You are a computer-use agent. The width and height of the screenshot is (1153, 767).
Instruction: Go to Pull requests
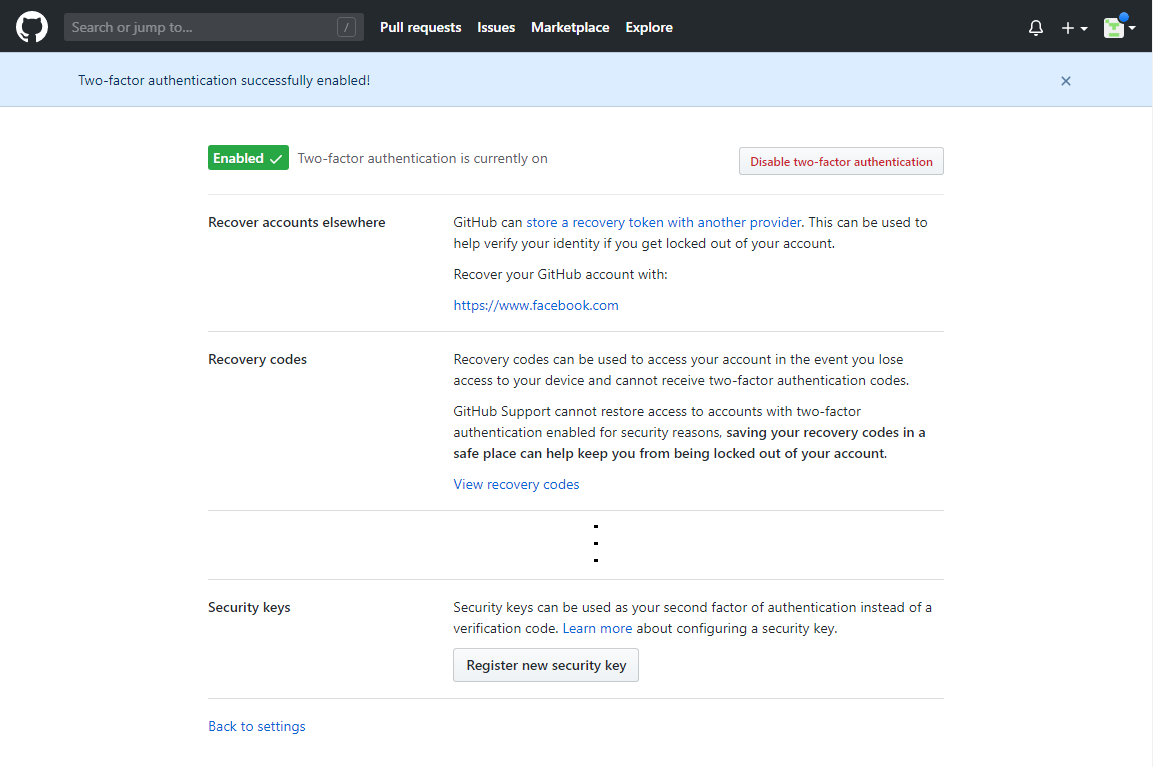pos(420,28)
